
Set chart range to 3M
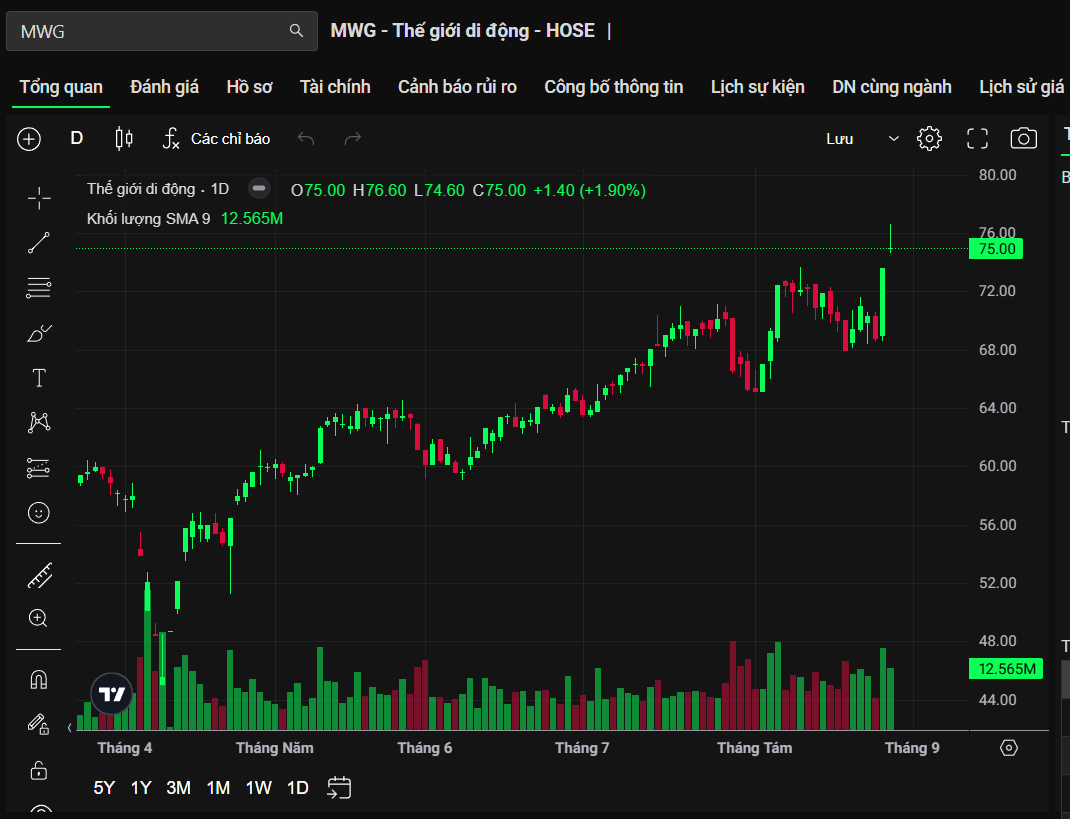179,788
